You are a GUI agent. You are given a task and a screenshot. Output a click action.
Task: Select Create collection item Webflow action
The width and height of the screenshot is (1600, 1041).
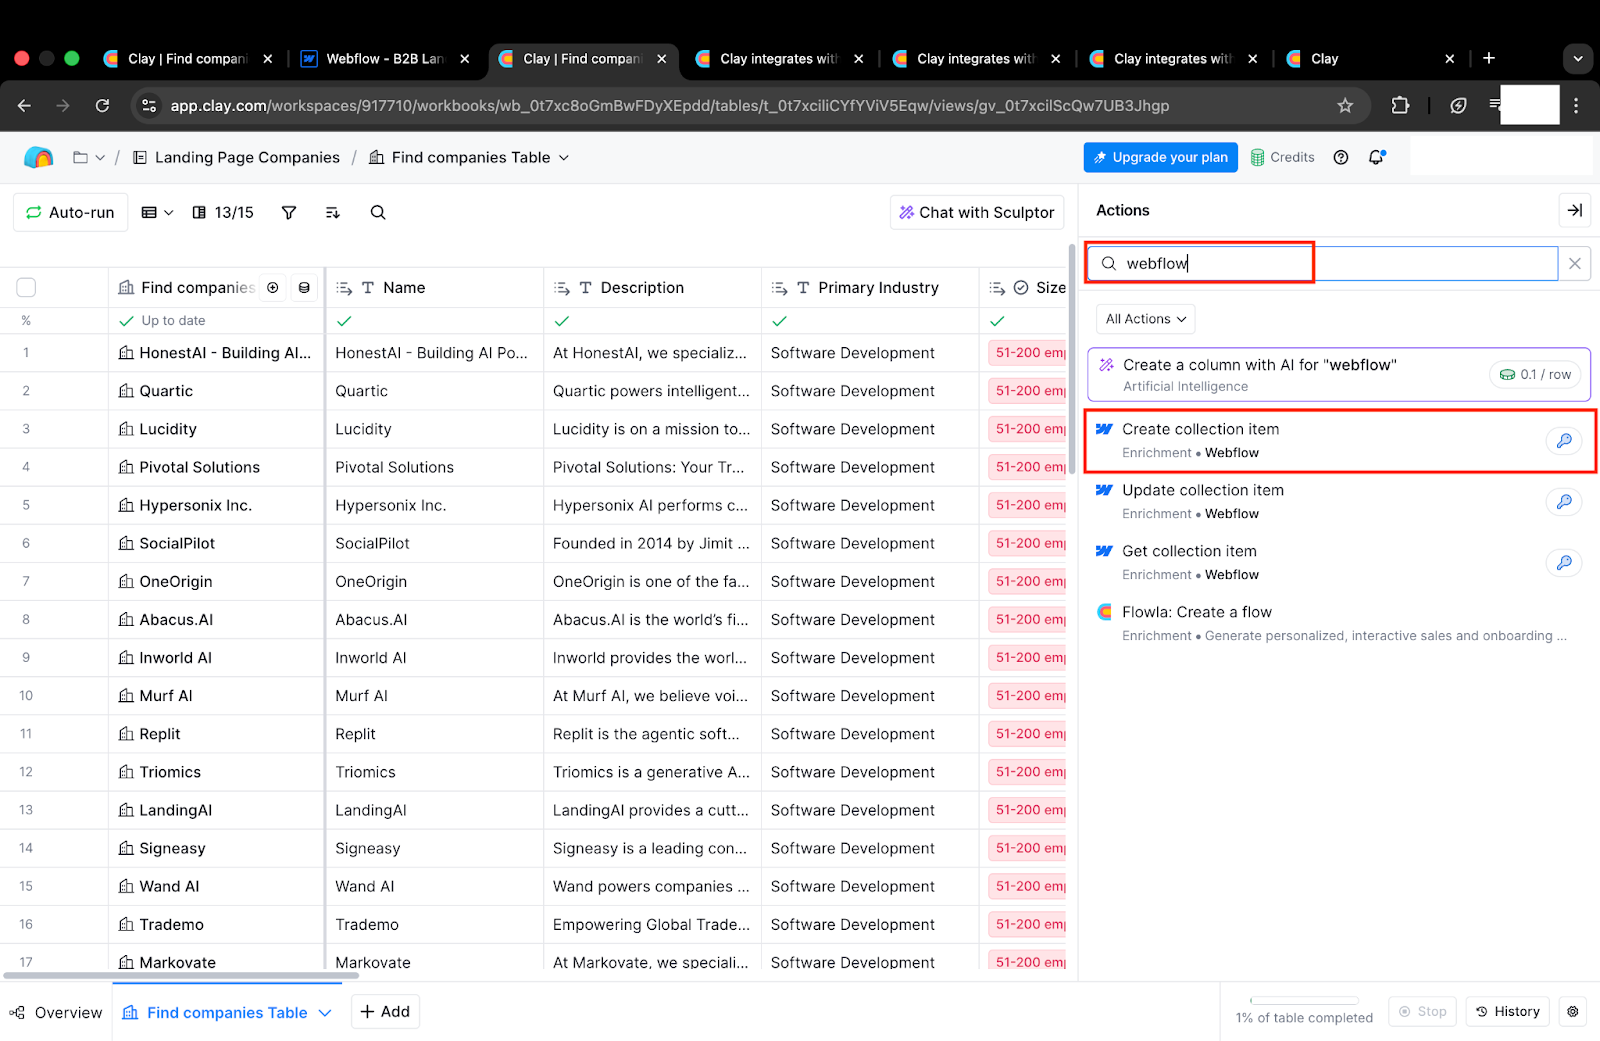coord(1339,441)
